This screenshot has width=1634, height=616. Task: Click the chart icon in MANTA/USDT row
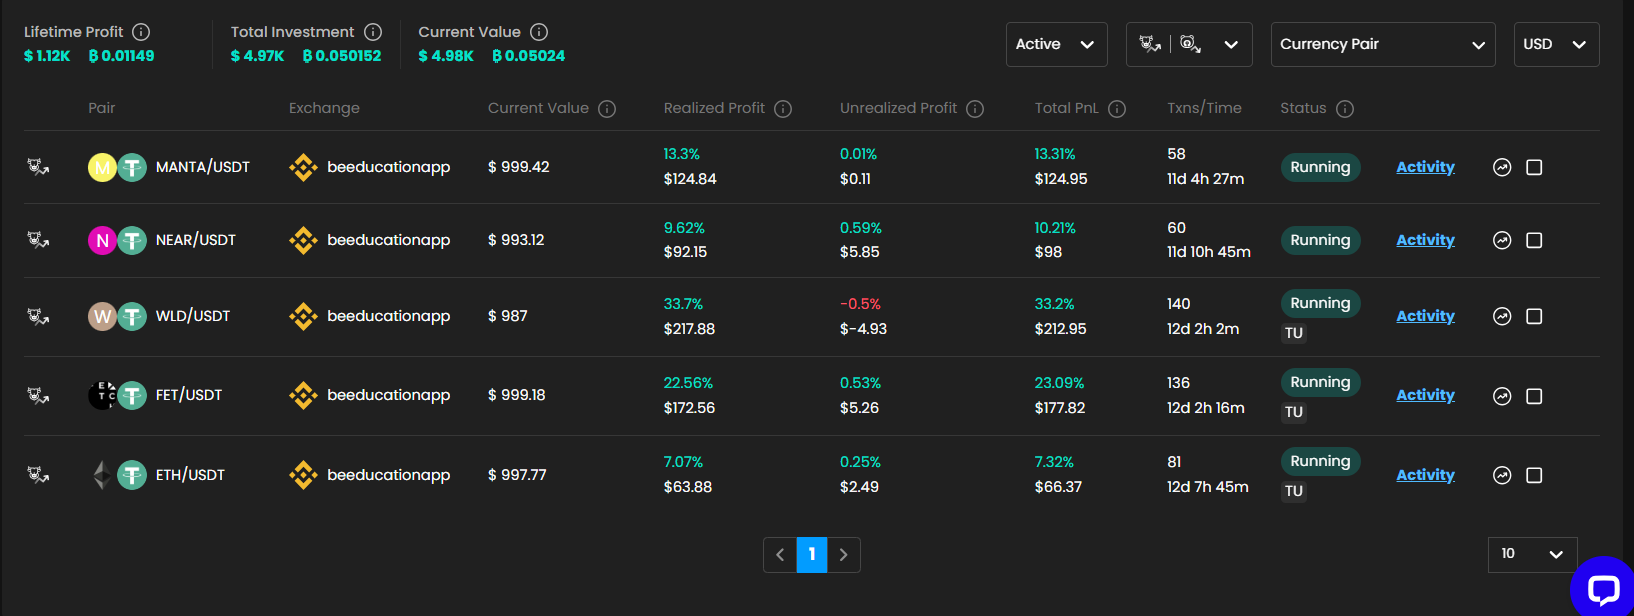tap(1501, 168)
